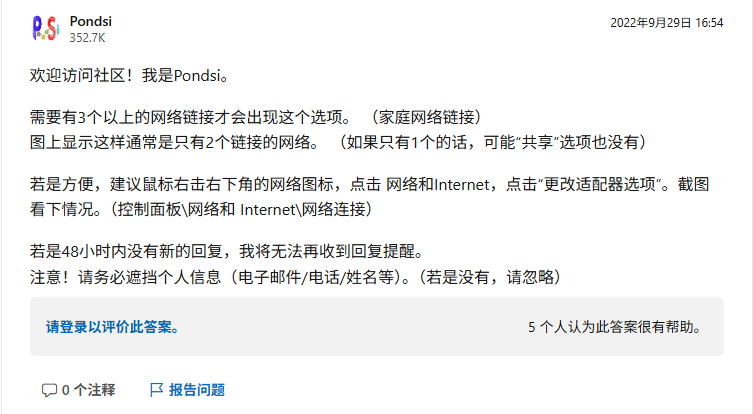Click the 请登录以评价此答案 sign-in link

tap(113, 327)
